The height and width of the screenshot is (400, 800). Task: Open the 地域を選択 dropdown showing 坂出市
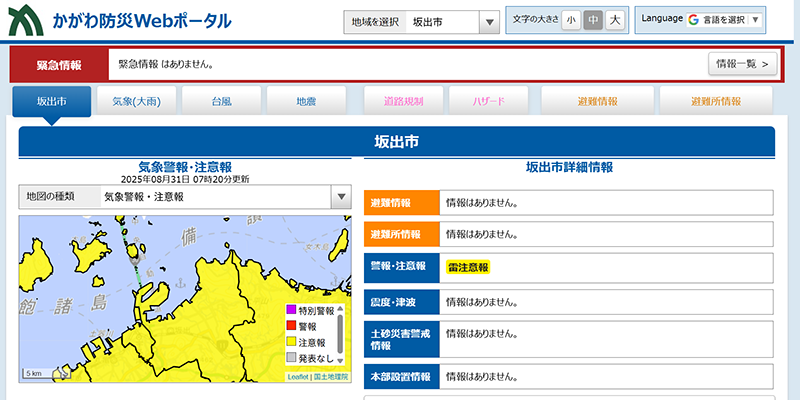(x=421, y=22)
